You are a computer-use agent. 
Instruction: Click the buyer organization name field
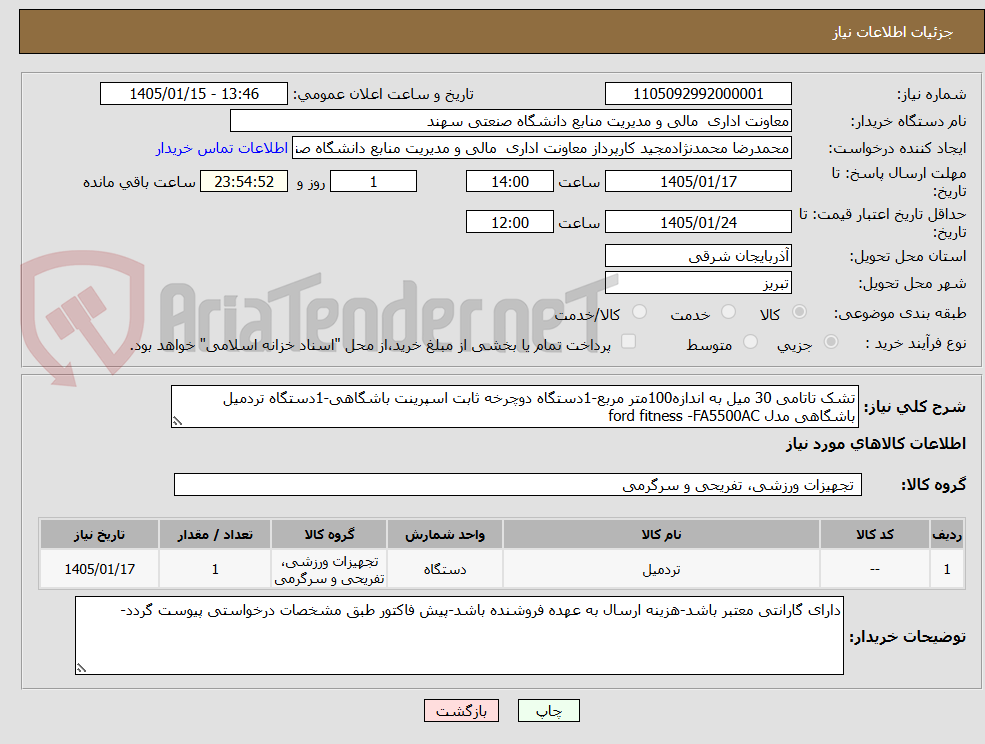coord(511,121)
